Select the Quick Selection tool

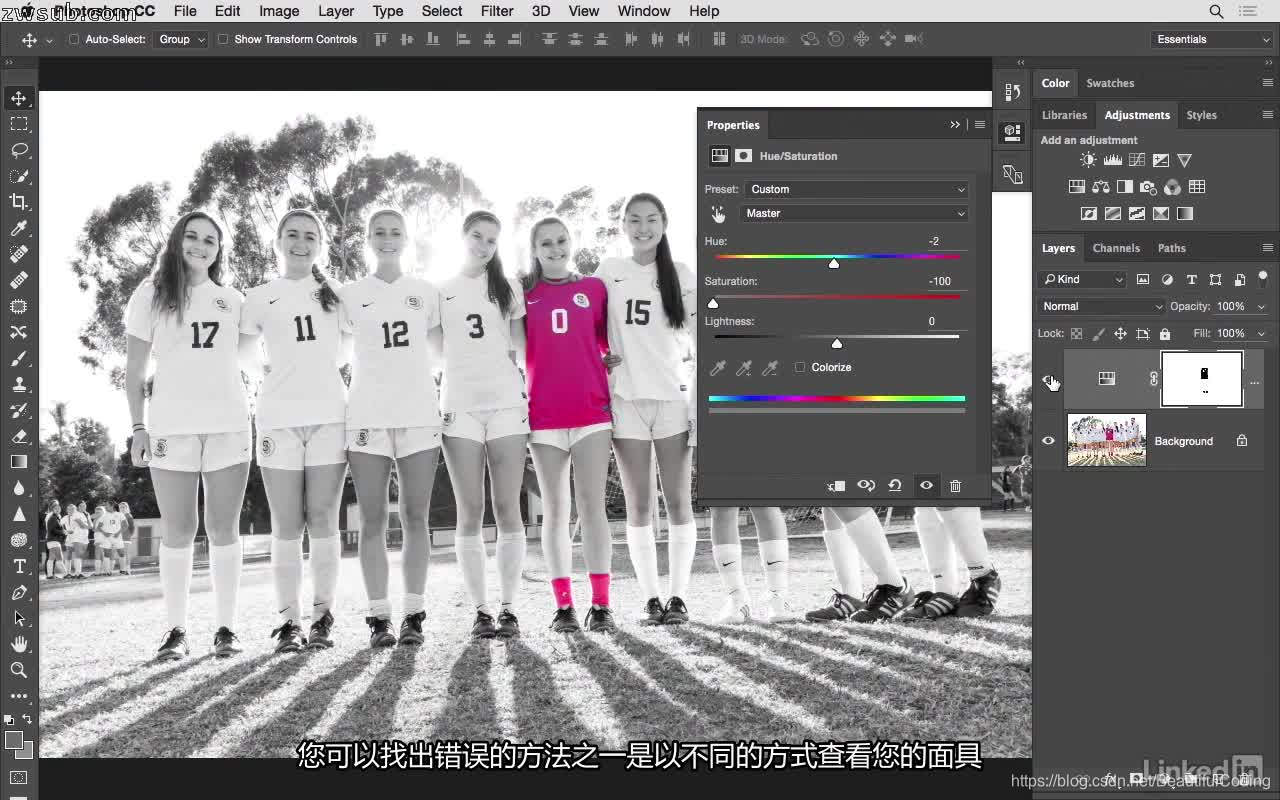point(19,176)
